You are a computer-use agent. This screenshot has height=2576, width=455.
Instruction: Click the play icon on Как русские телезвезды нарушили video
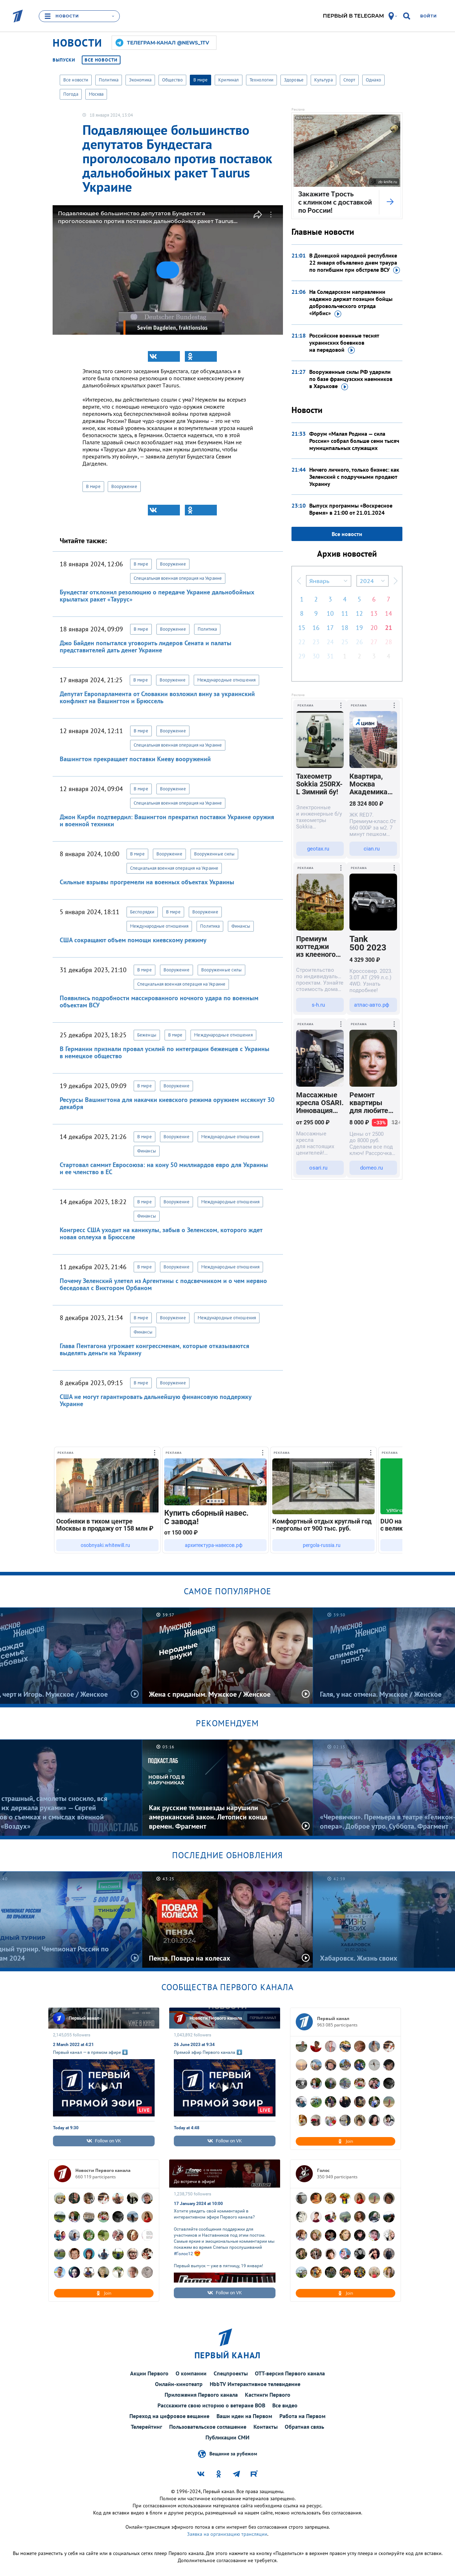pyautogui.click(x=306, y=1826)
